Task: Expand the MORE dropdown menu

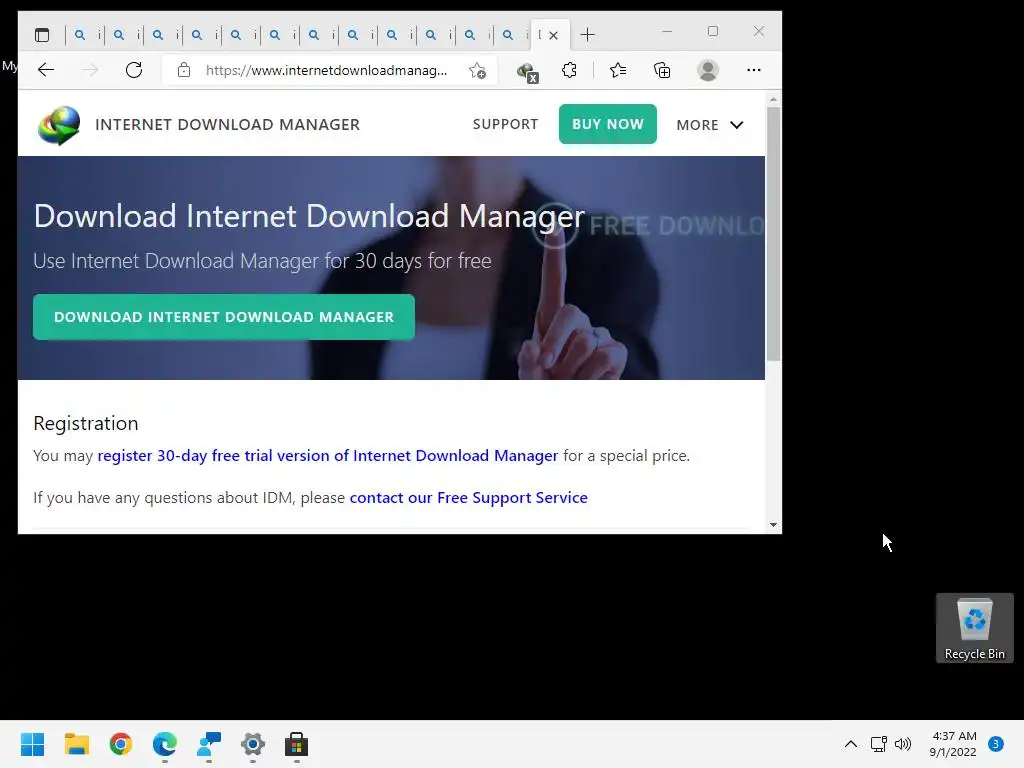Action: (x=710, y=125)
